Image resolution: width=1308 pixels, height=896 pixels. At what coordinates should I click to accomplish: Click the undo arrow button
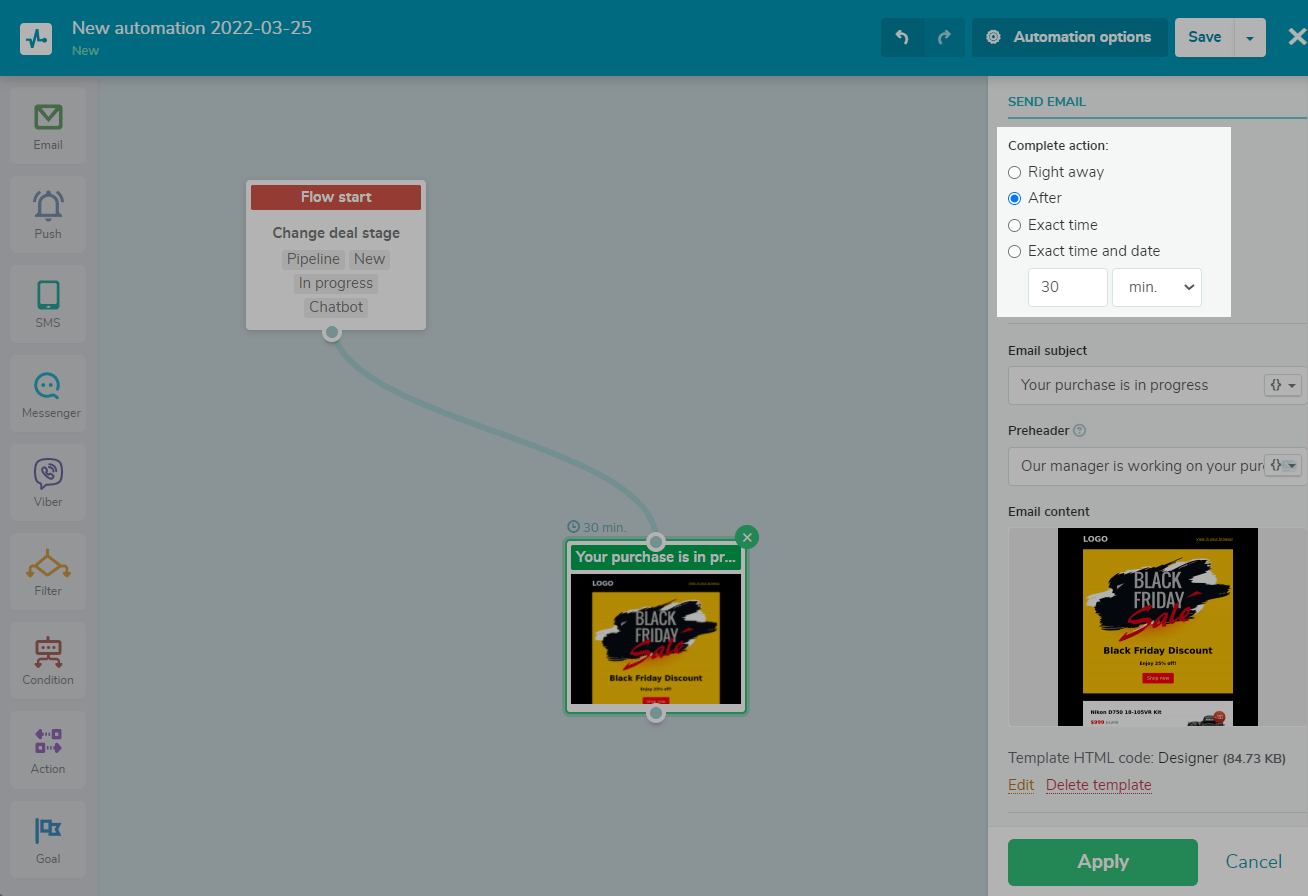pos(902,37)
